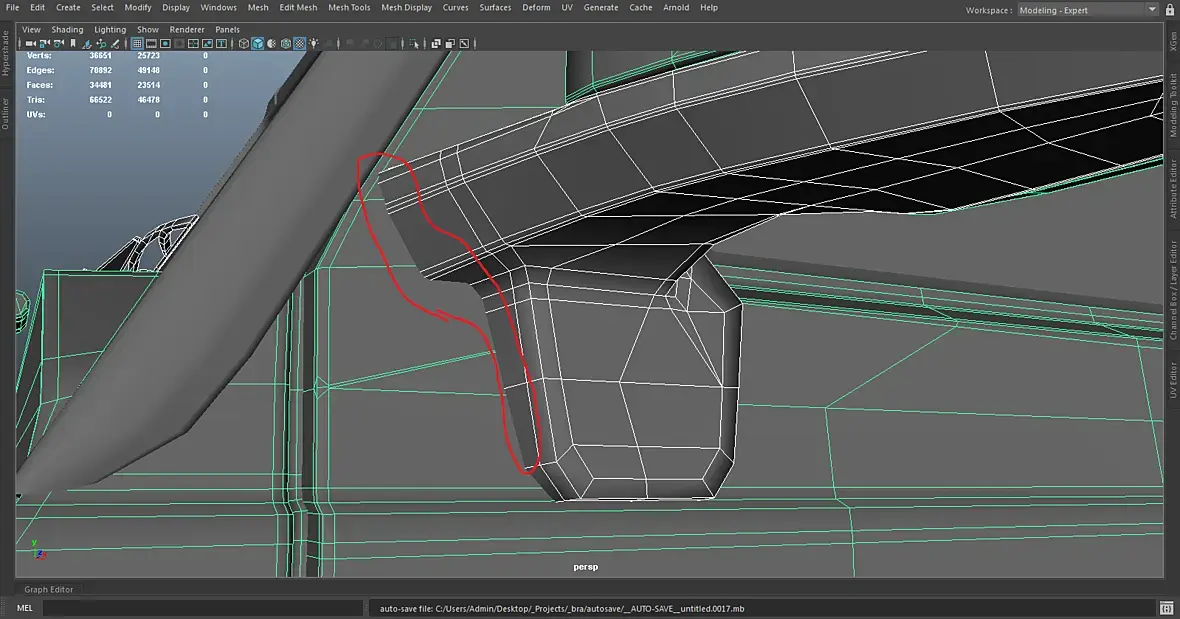Click the Smooth Shade All cube icon
This screenshot has height=619, width=1180.
pyautogui.click(x=257, y=44)
